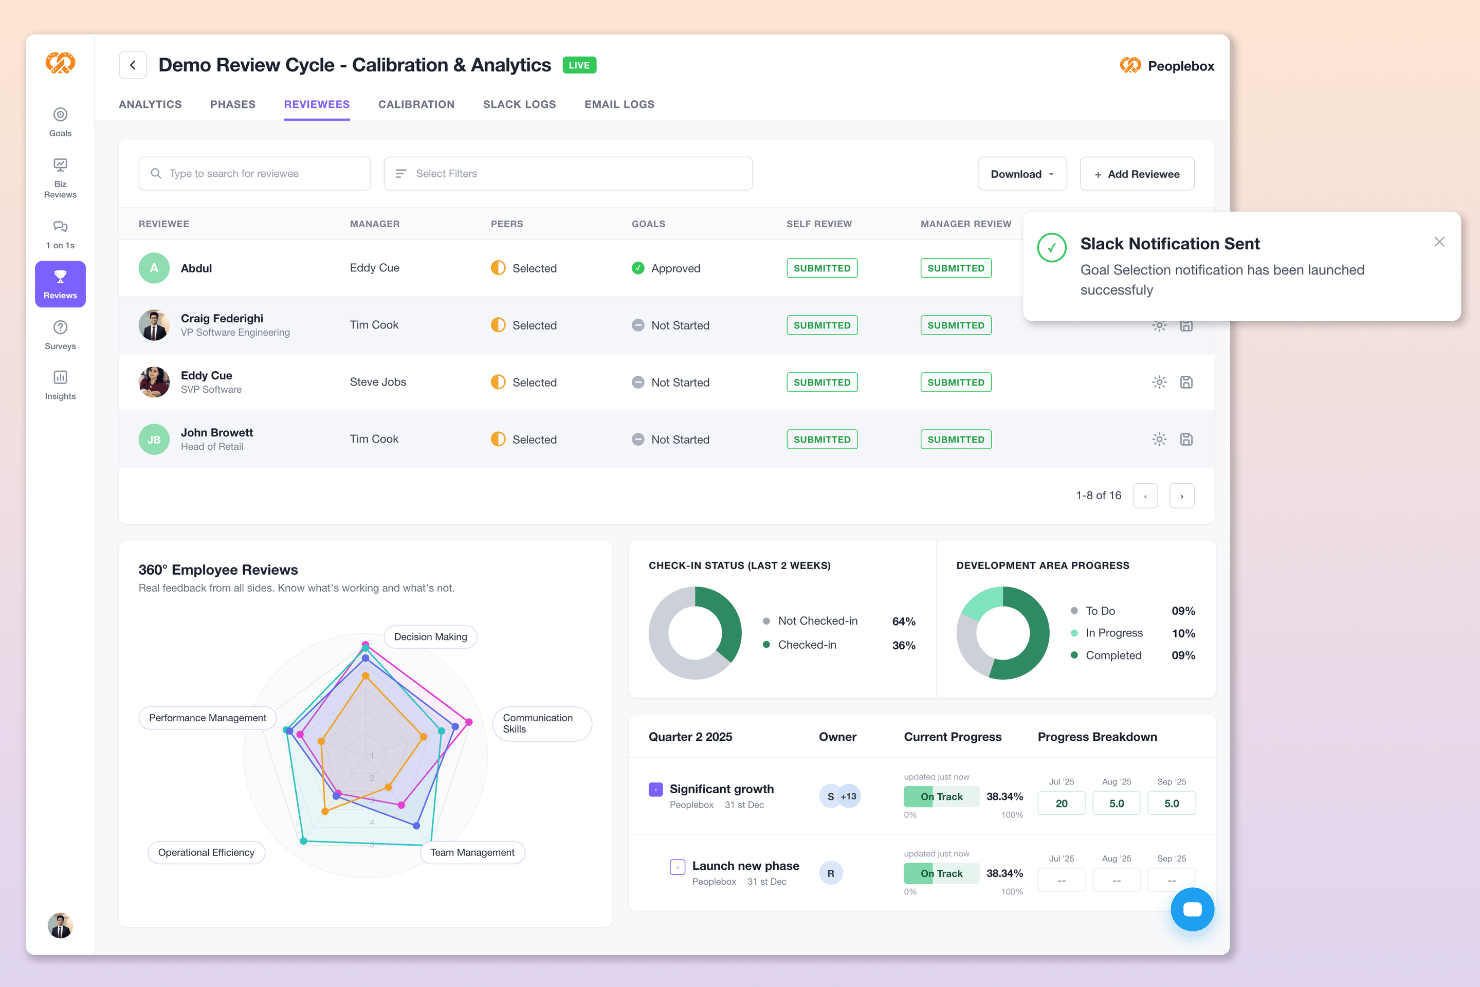Click Abdul's avatar icon

pyautogui.click(x=154, y=268)
